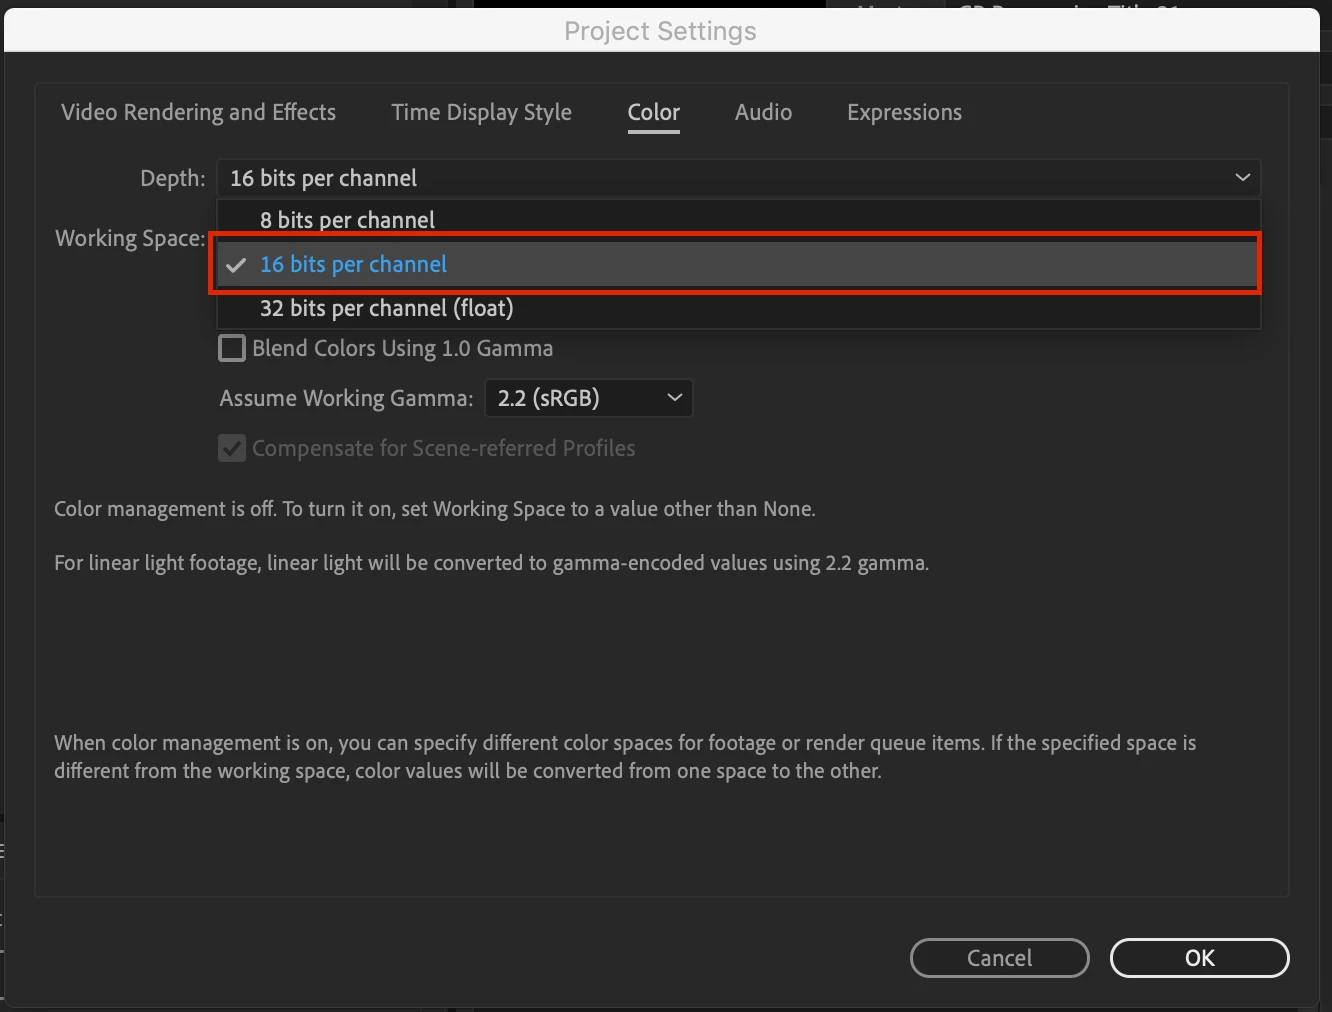
Task: Confirm settings with OK button
Action: coord(1199,958)
